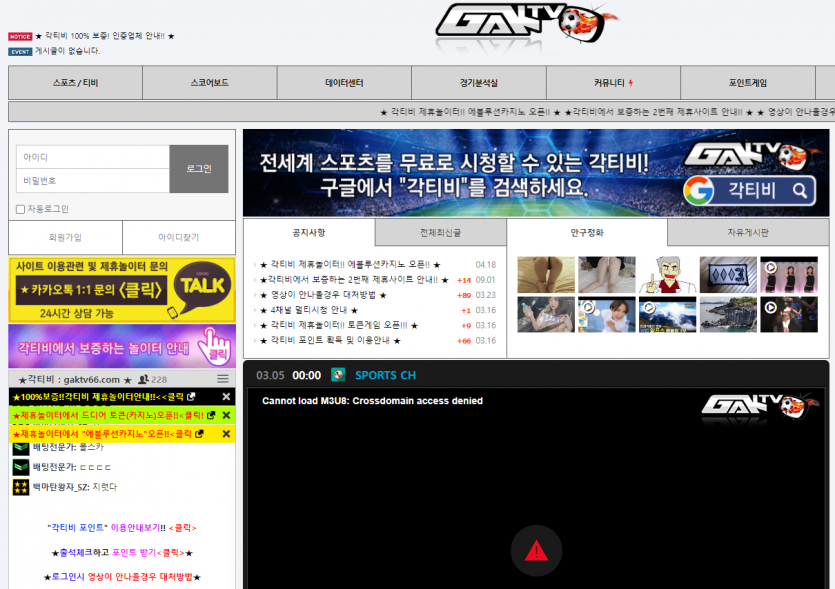Image resolution: width=835 pixels, height=589 pixels.
Task: Click the KakaoTalk TALK speech bubble icon
Action: (x=202, y=287)
